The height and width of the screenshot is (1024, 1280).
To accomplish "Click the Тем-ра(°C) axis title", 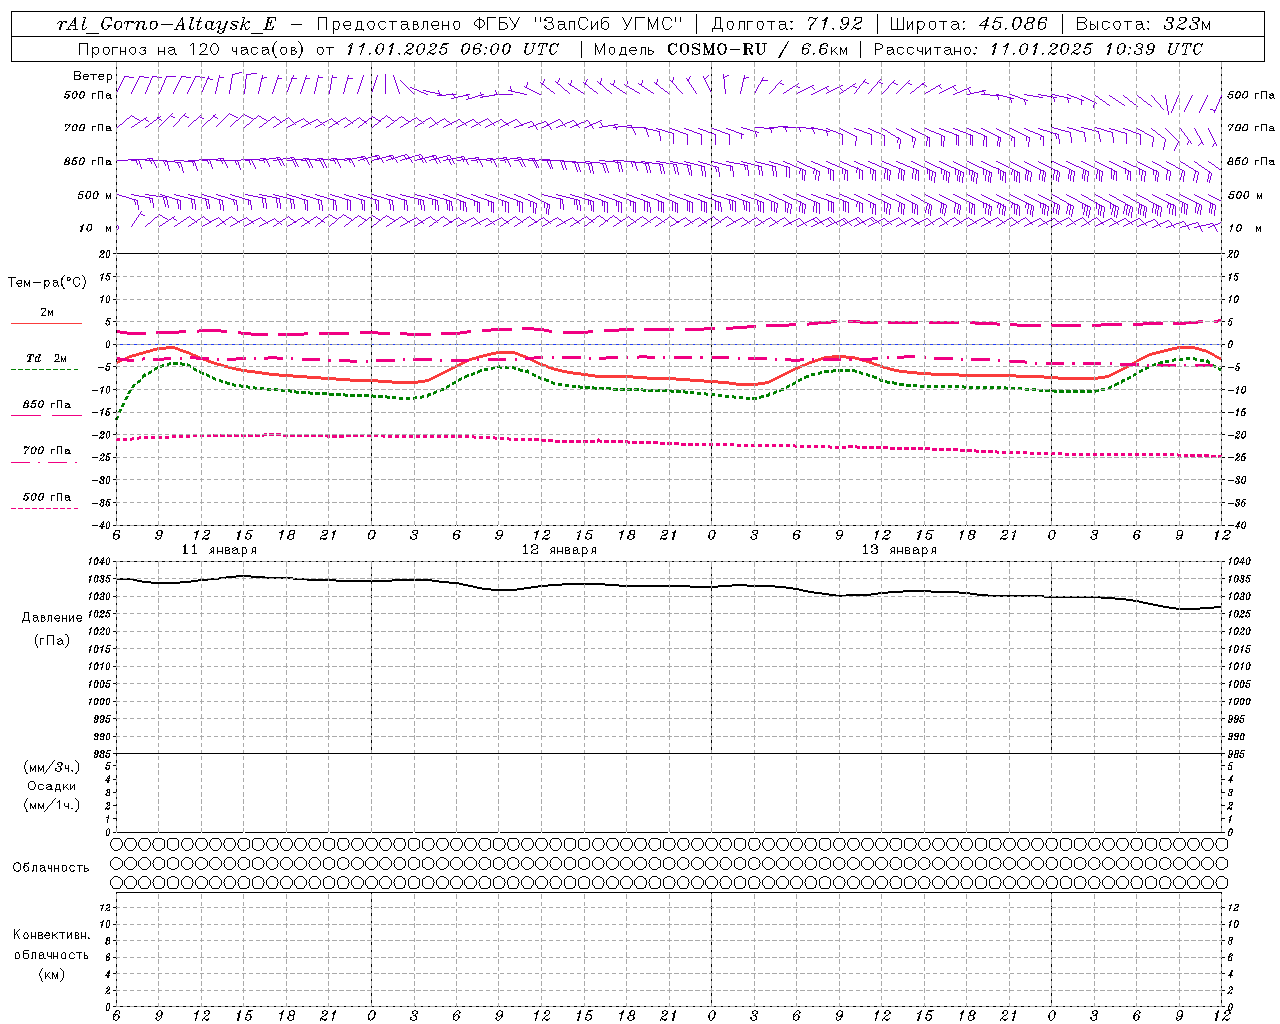I will (47, 283).
